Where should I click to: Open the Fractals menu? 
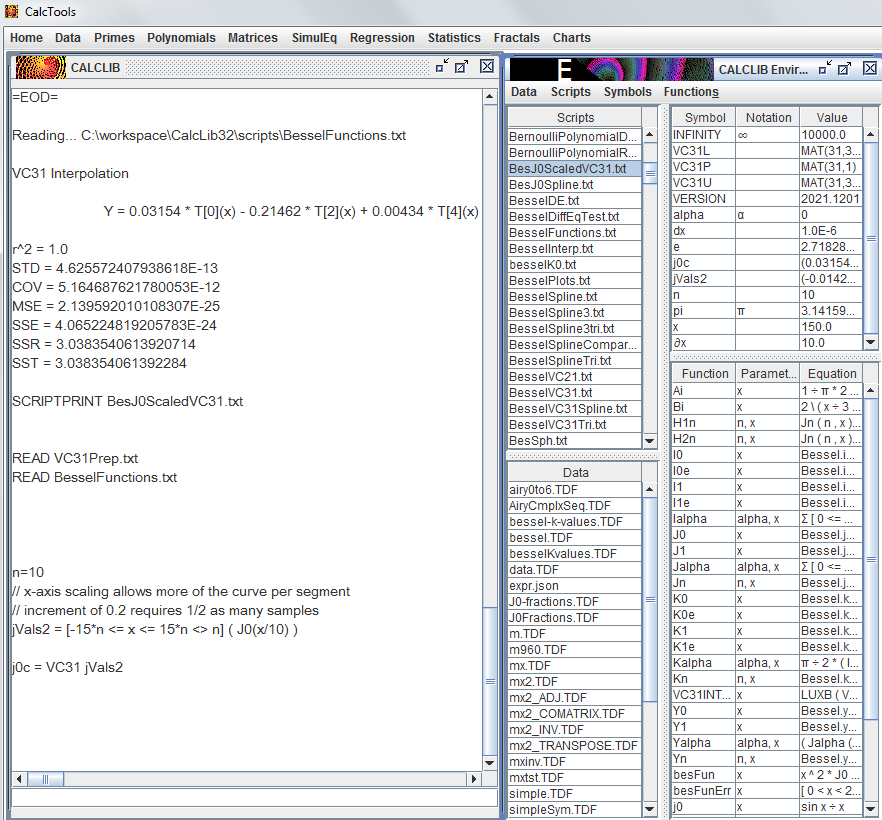point(516,38)
